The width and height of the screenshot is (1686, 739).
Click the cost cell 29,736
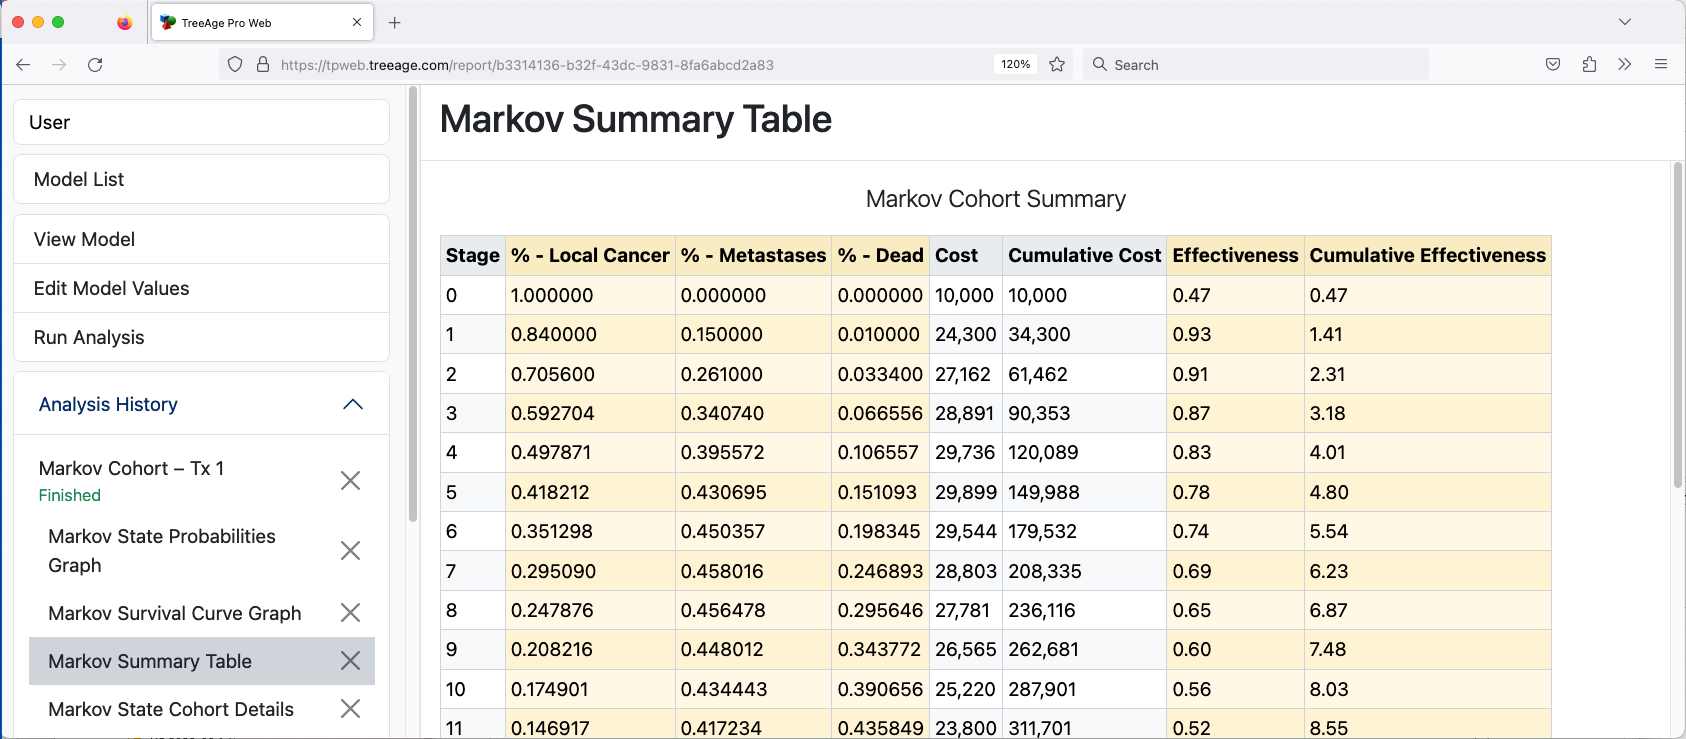tap(965, 452)
